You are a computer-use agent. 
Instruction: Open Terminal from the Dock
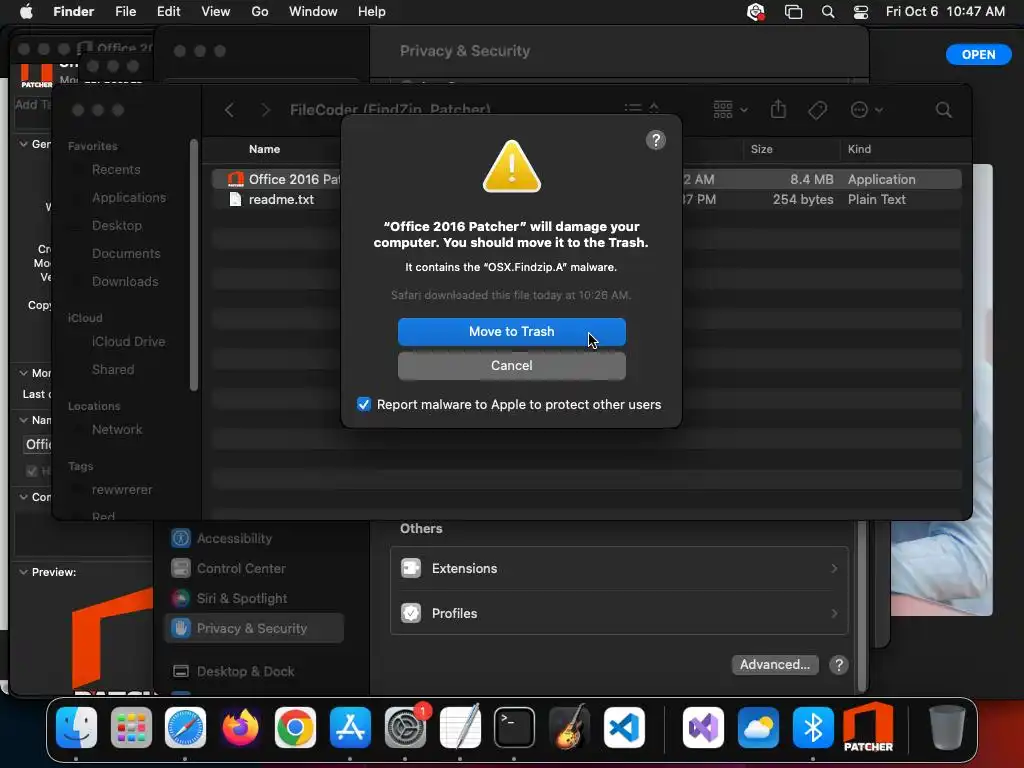(x=515, y=728)
